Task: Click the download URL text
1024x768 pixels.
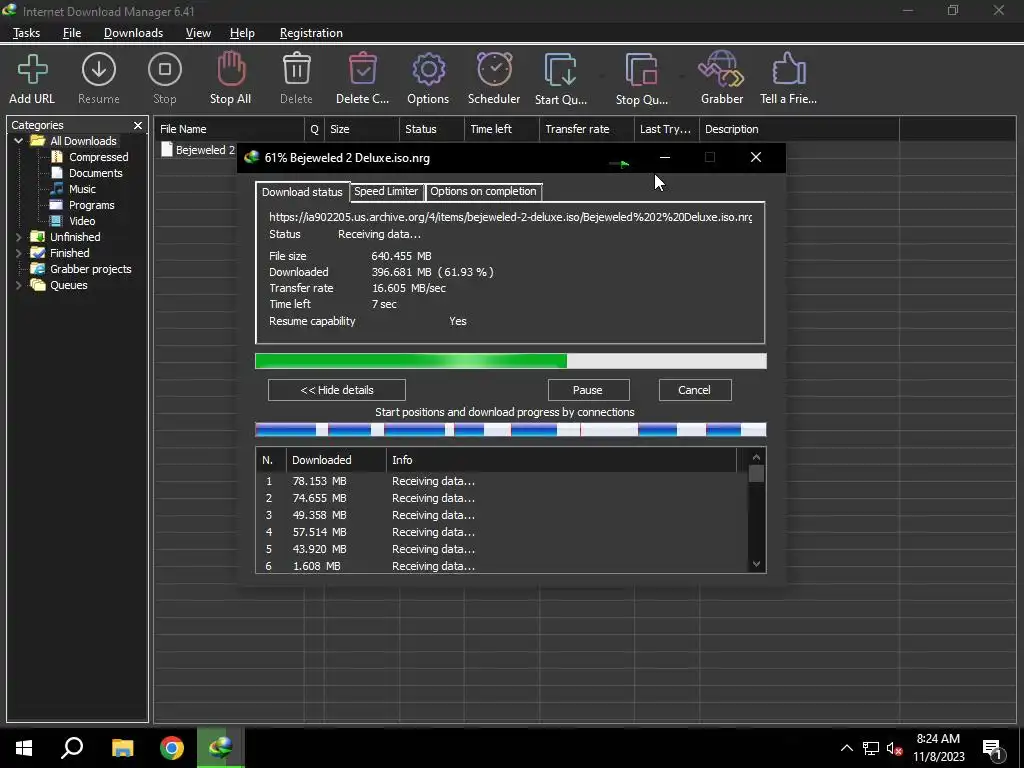Action: [x=511, y=217]
